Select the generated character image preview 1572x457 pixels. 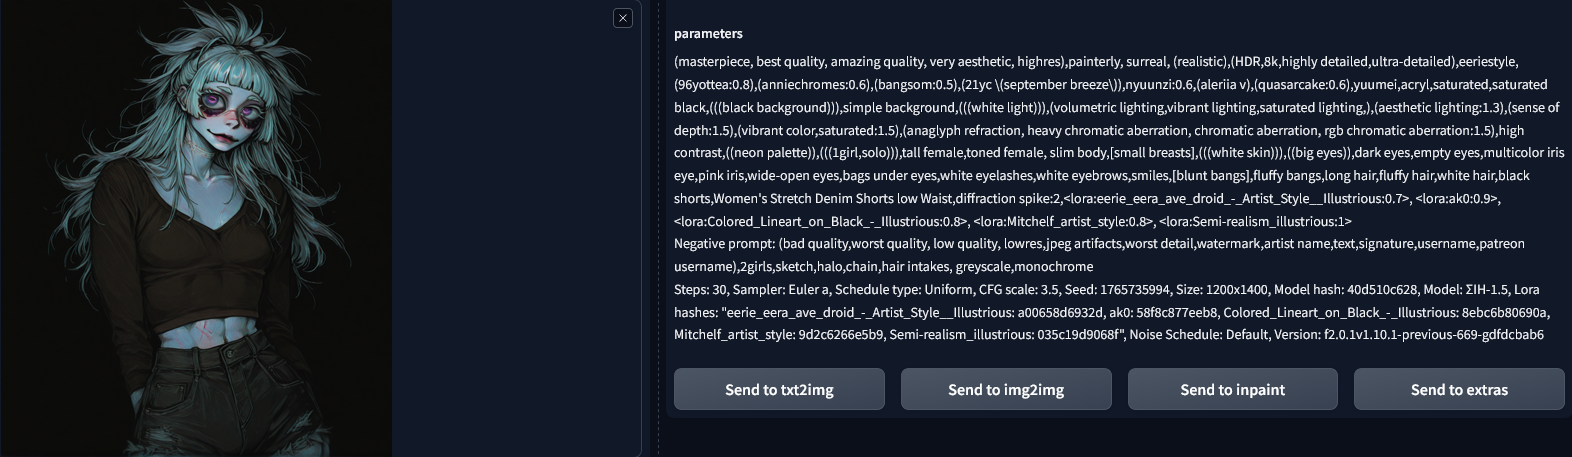[x=196, y=228]
